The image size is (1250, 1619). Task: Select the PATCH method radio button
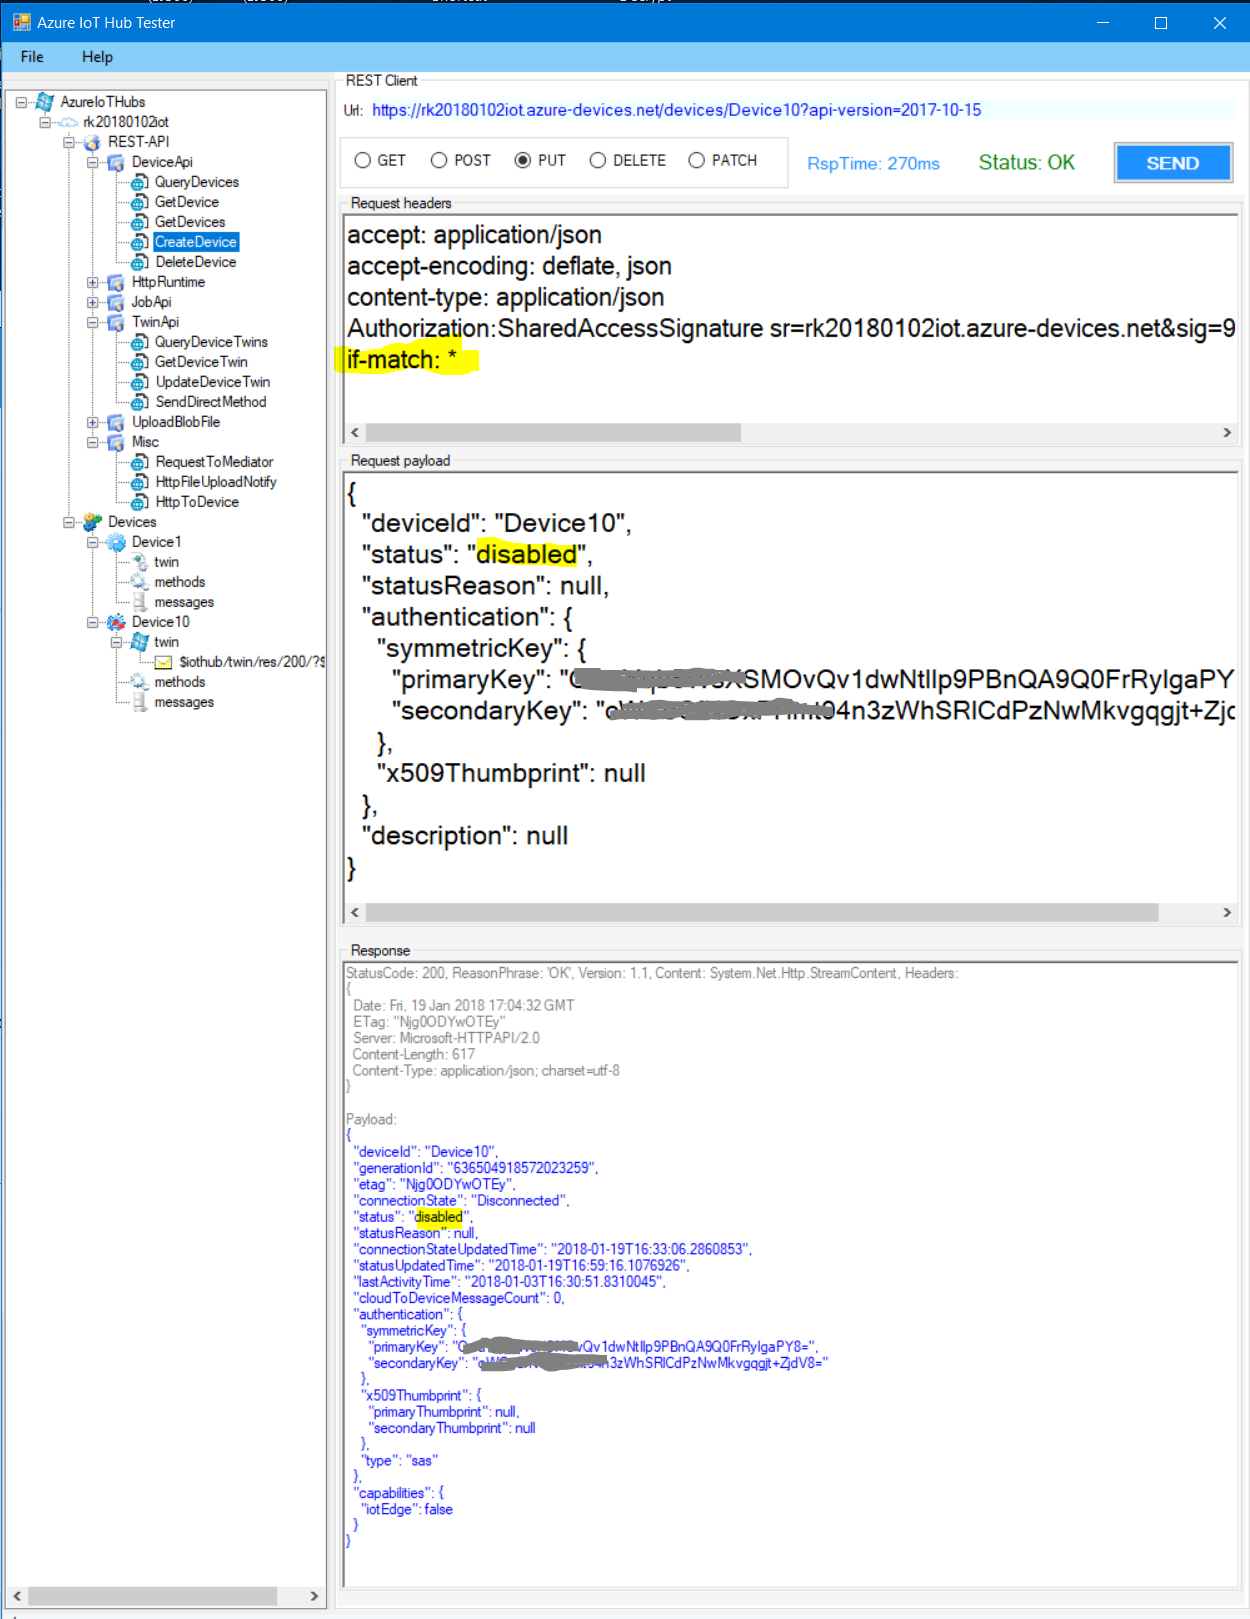click(697, 160)
